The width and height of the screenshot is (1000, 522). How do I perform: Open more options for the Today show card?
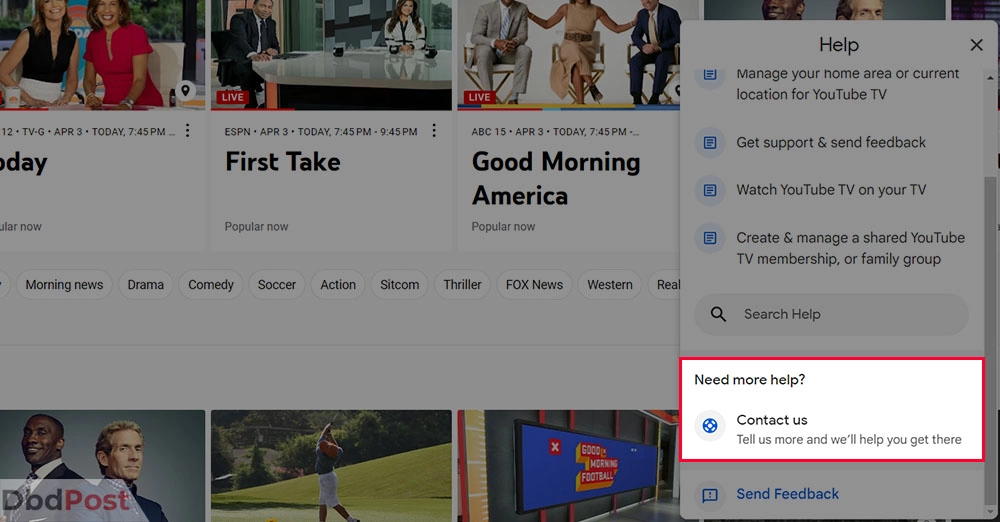pos(188,131)
